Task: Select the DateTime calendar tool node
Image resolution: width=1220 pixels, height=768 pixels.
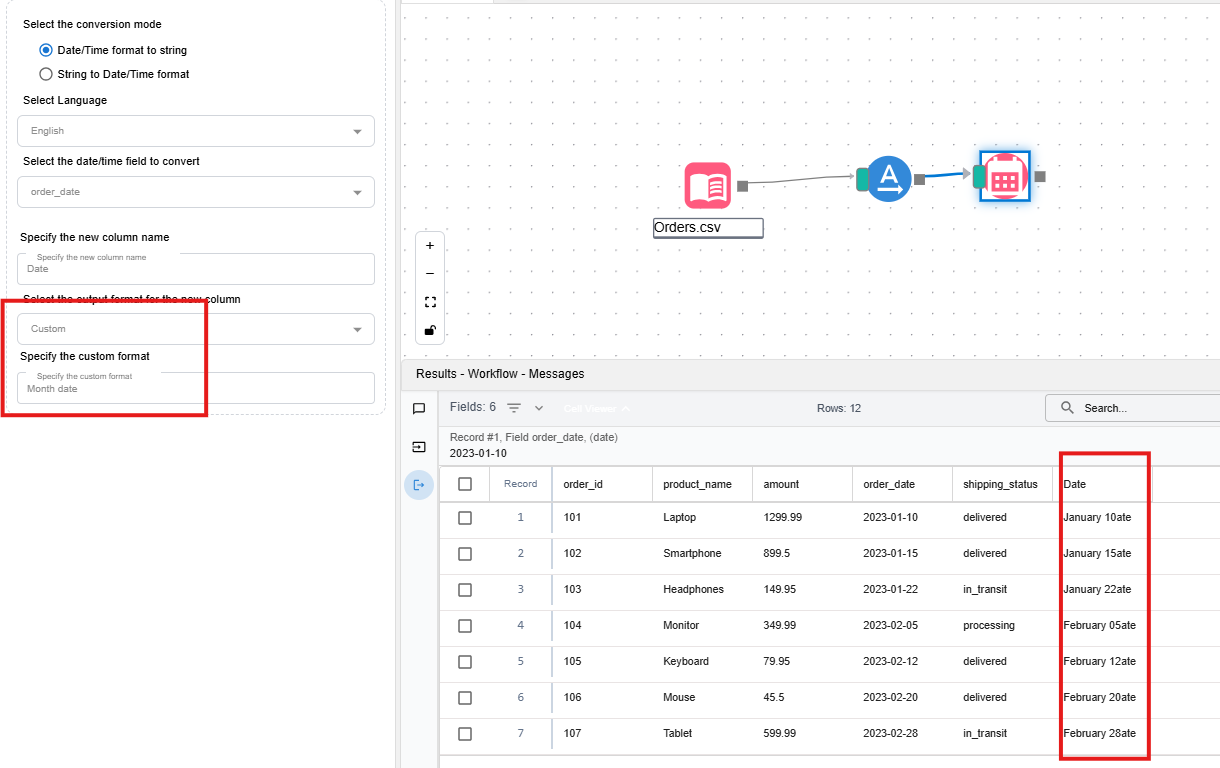Action: pyautogui.click(x=1005, y=177)
